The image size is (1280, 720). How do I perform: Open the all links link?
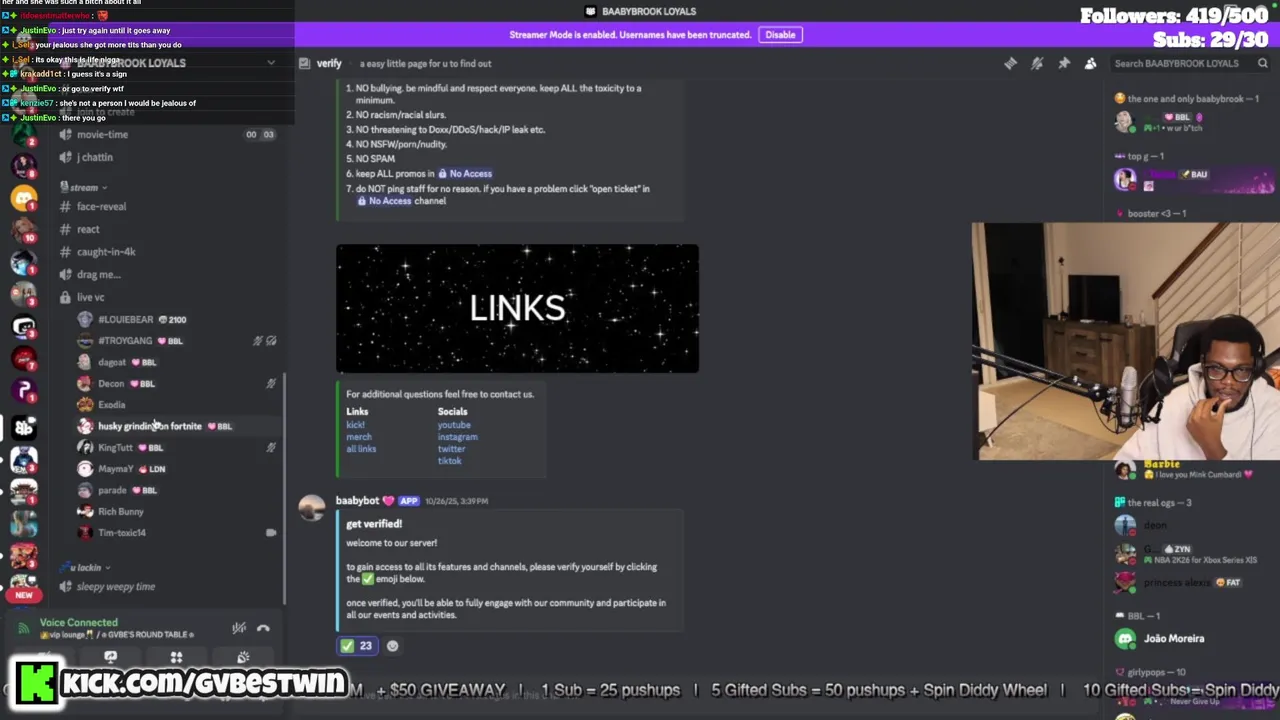click(361, 449)
